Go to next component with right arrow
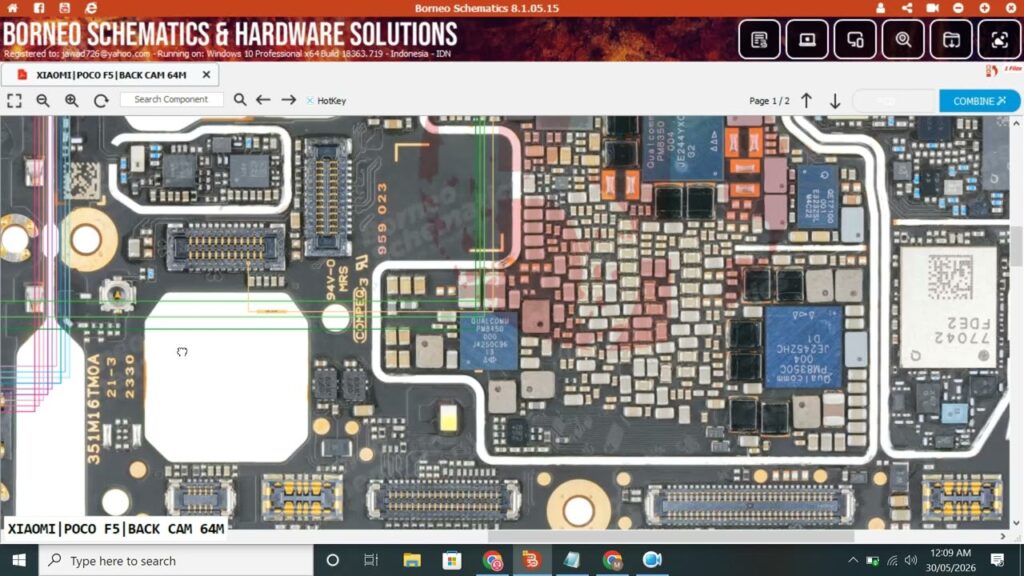This screenshot has height=576, width=1024. (x=289, y=100)
